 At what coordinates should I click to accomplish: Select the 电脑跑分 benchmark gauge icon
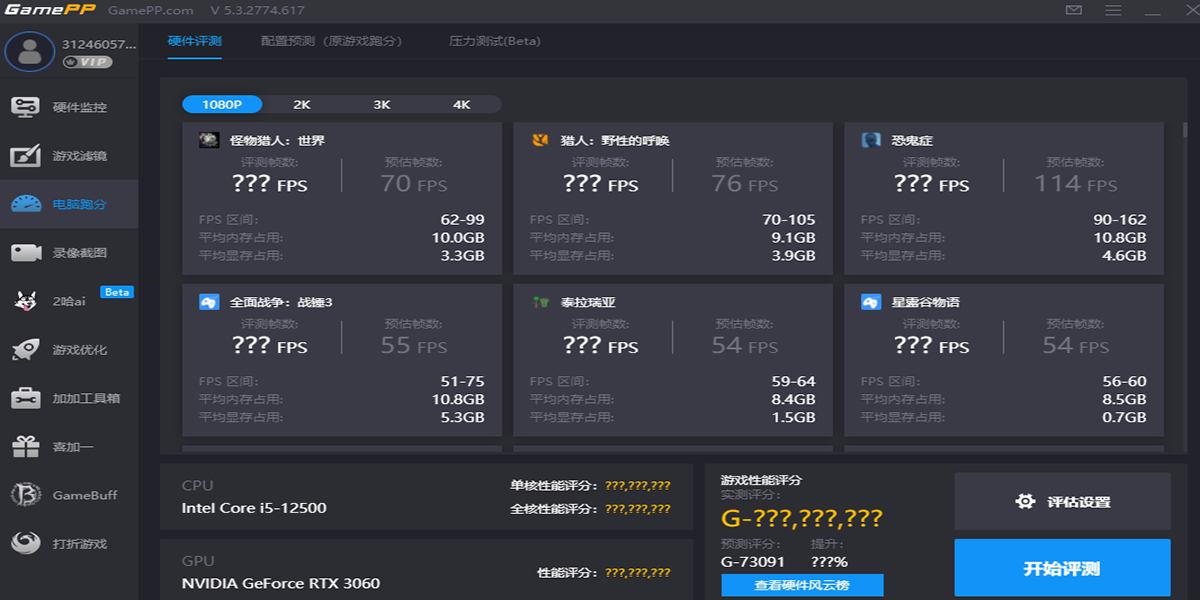[x=26, y=204]
